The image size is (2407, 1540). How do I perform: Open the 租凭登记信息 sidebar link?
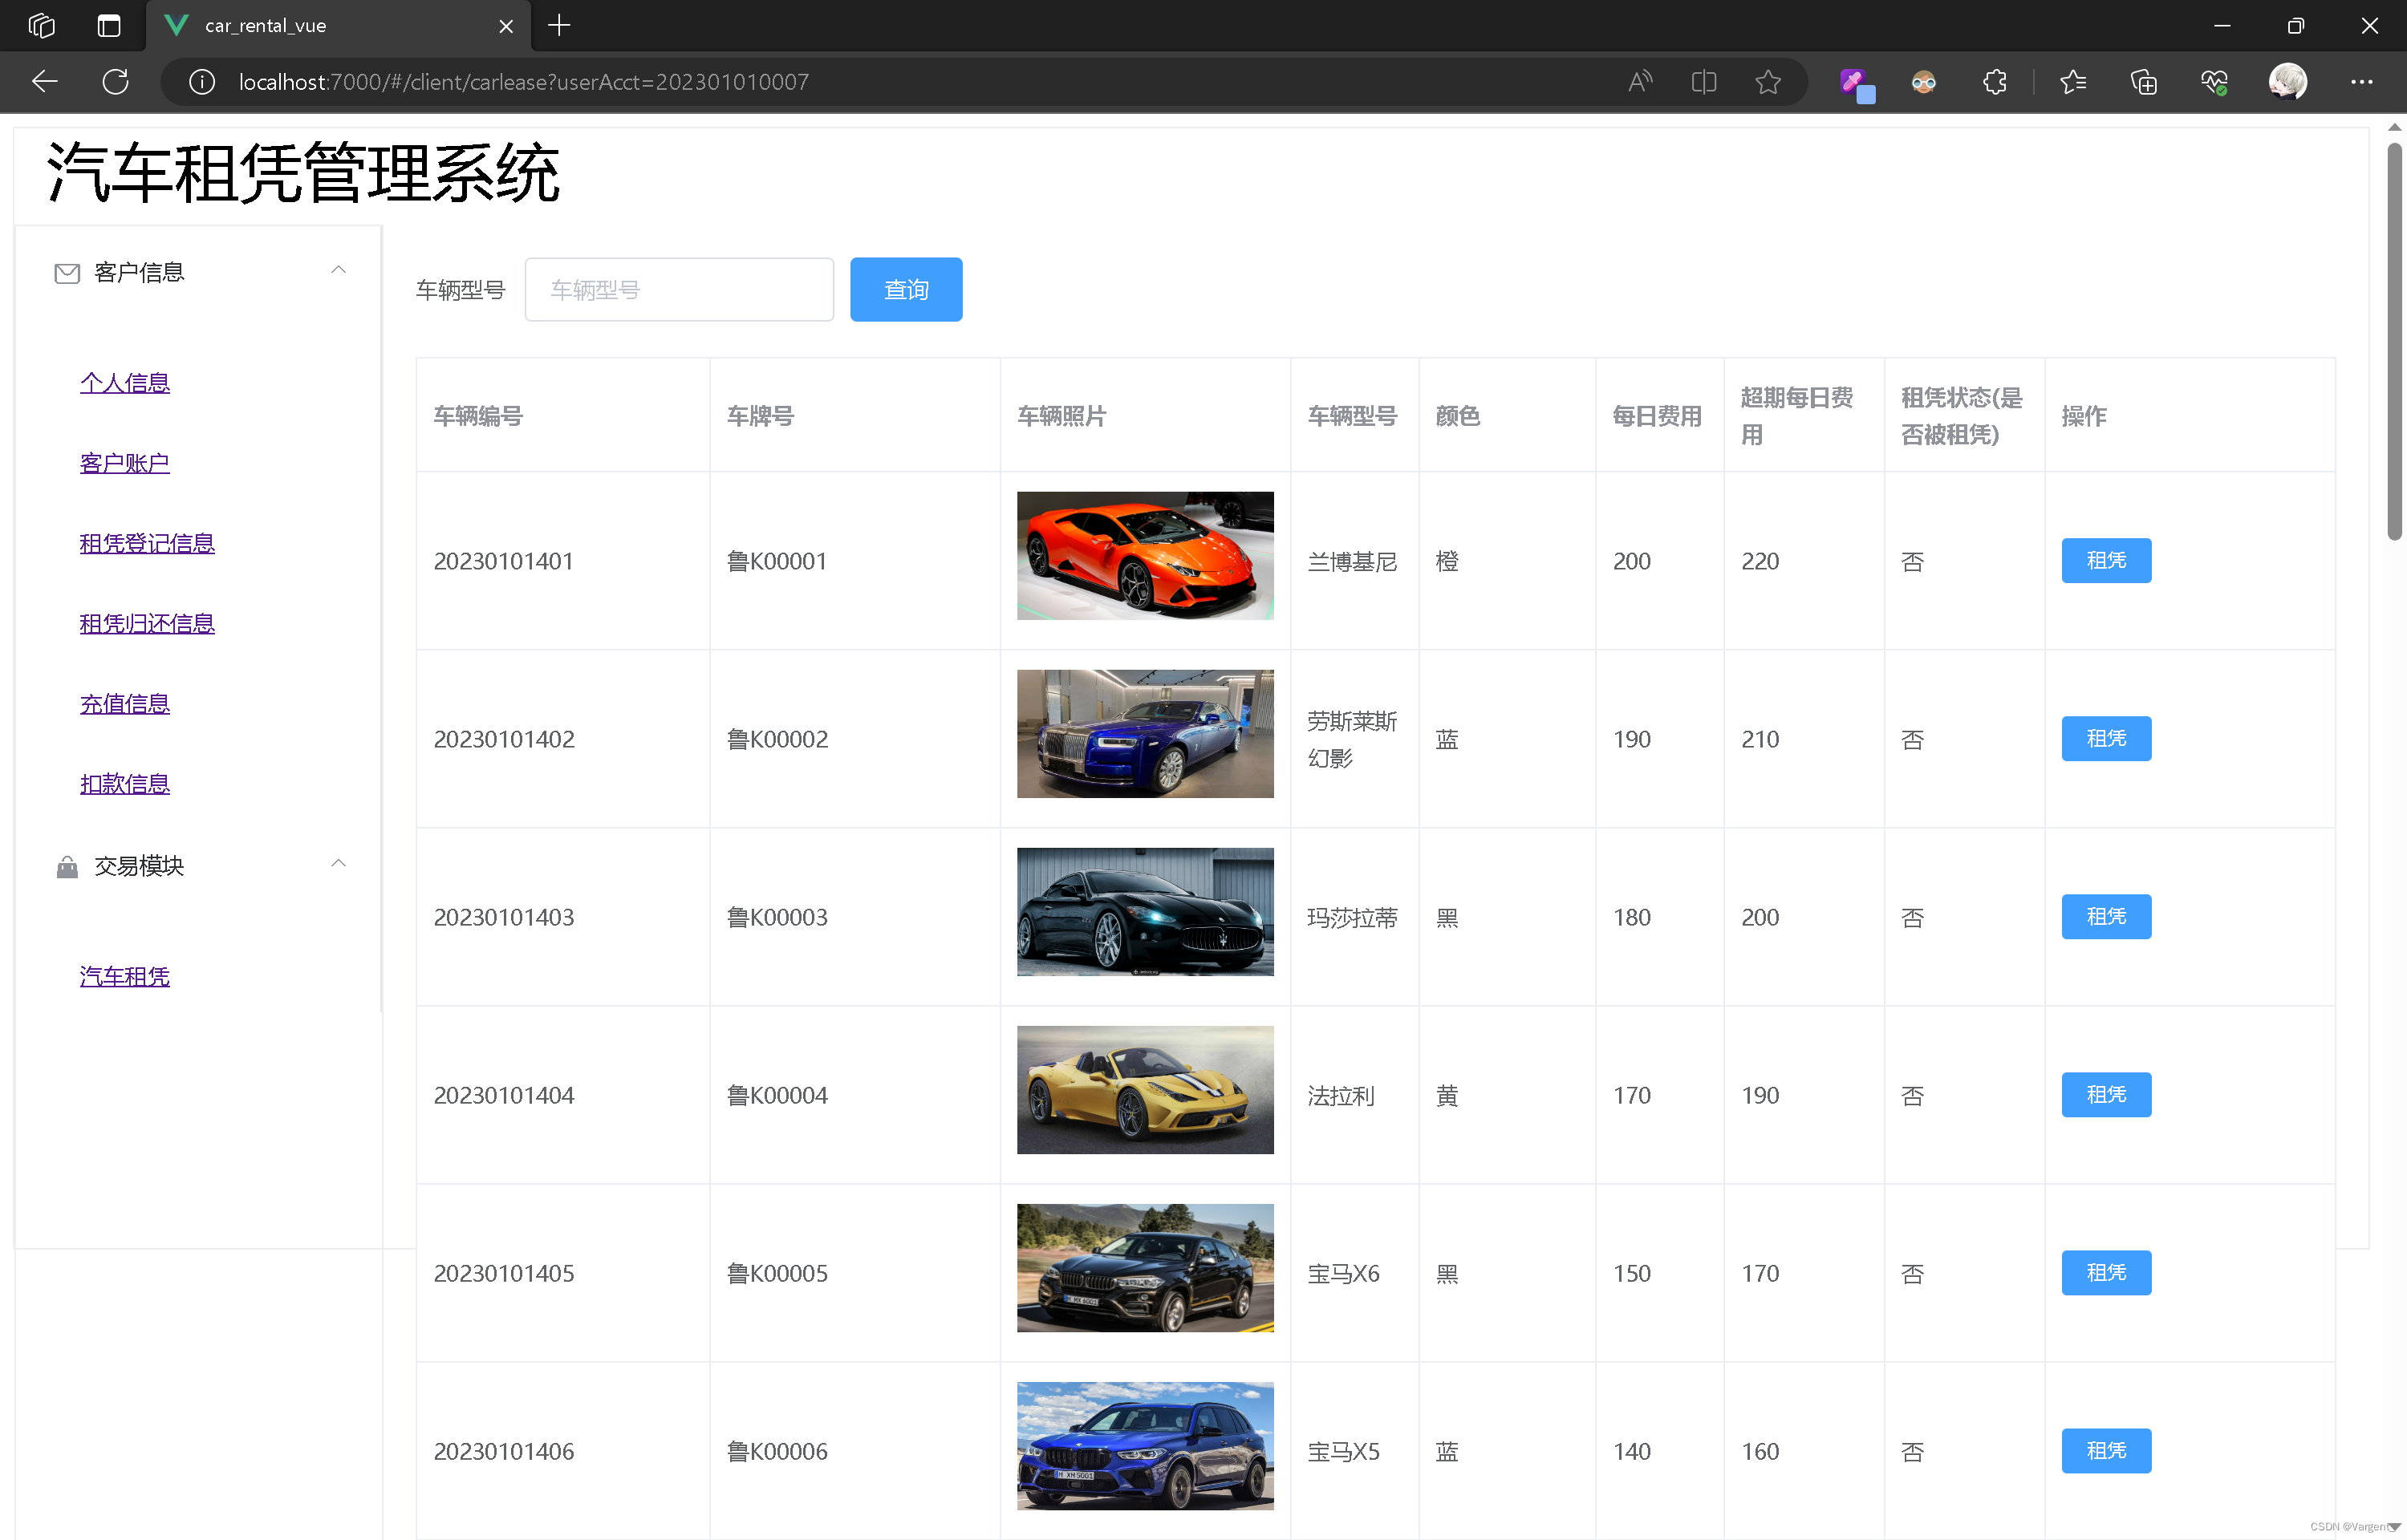point(147,543)
